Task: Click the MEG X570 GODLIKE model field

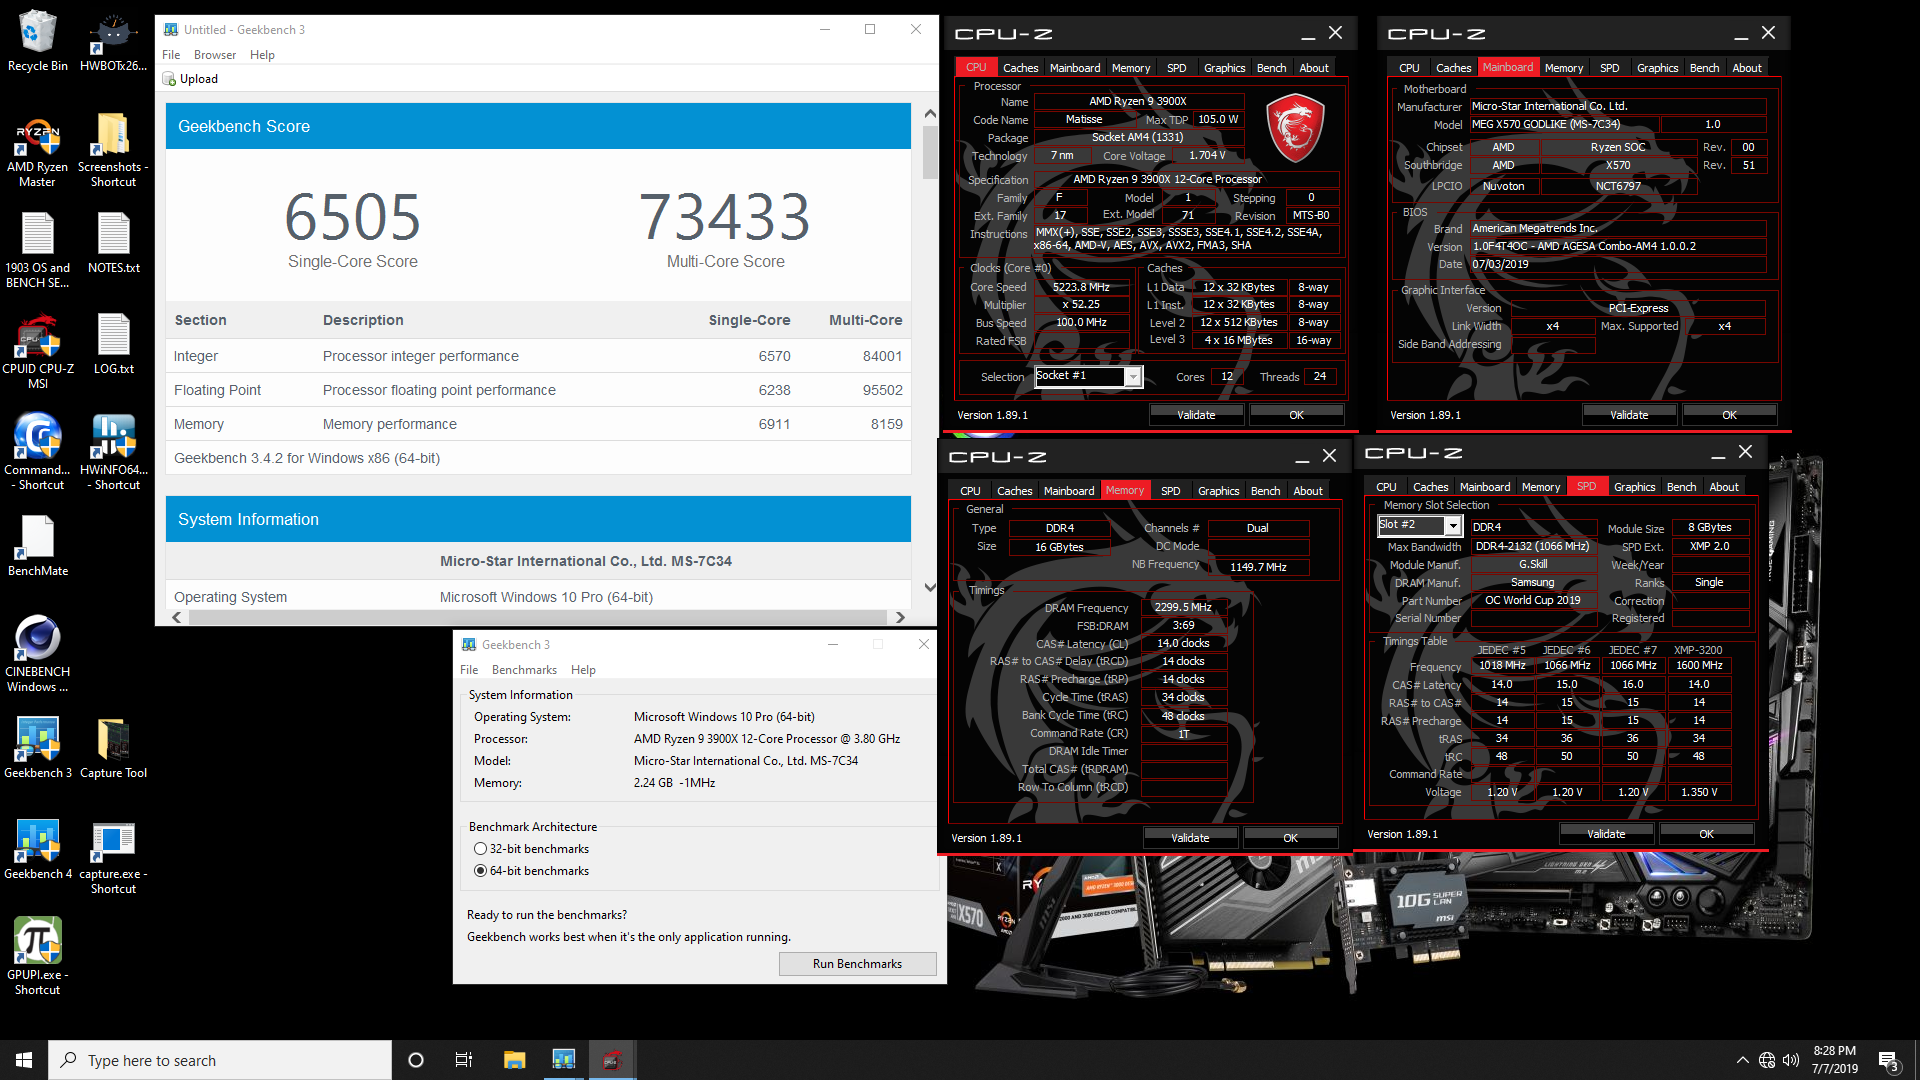Action: point(1563,125)
